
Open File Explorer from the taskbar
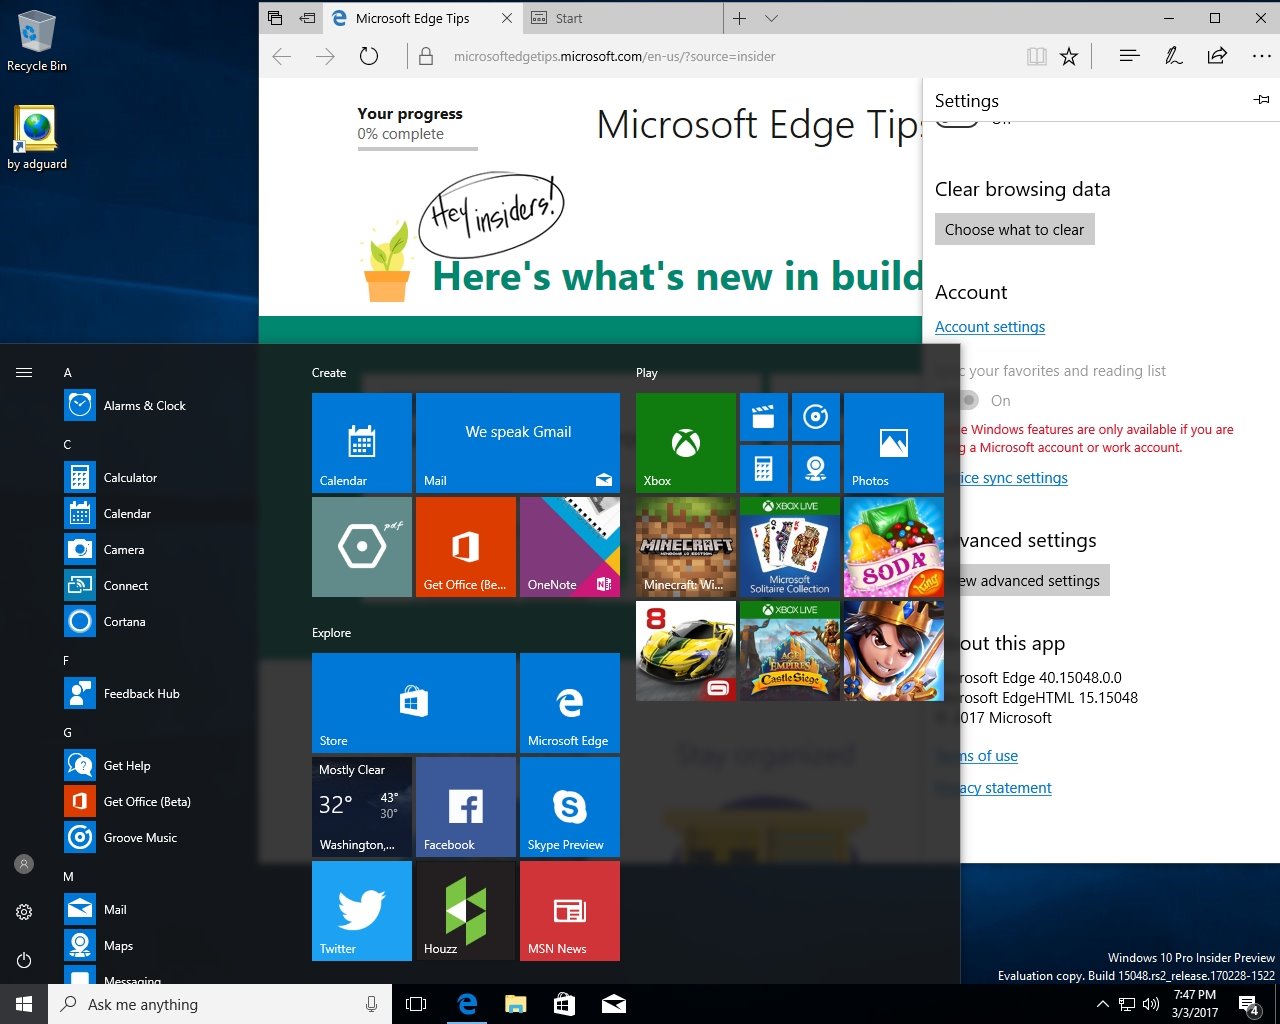point(515,1004)
